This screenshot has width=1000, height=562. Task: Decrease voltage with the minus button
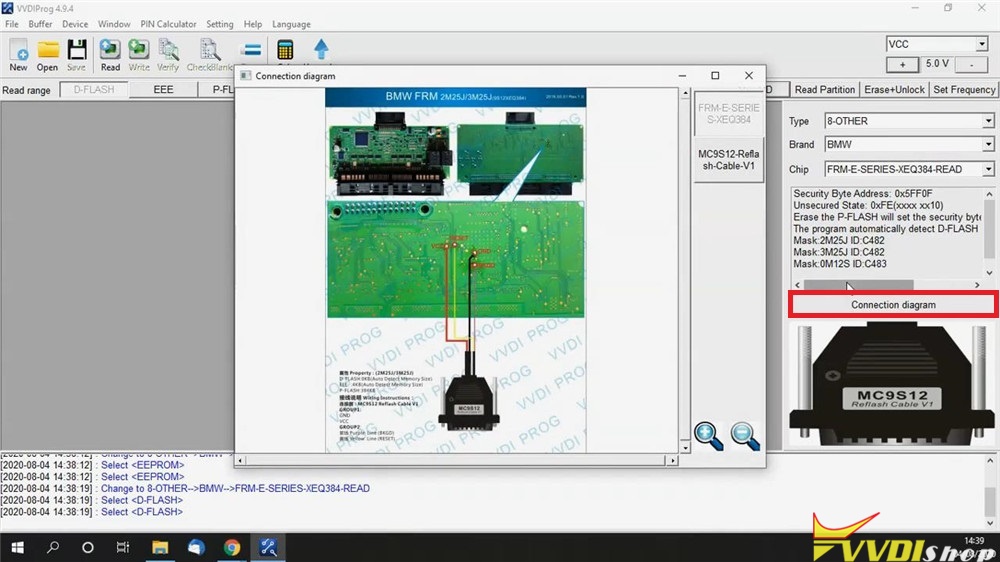[971, 64]
